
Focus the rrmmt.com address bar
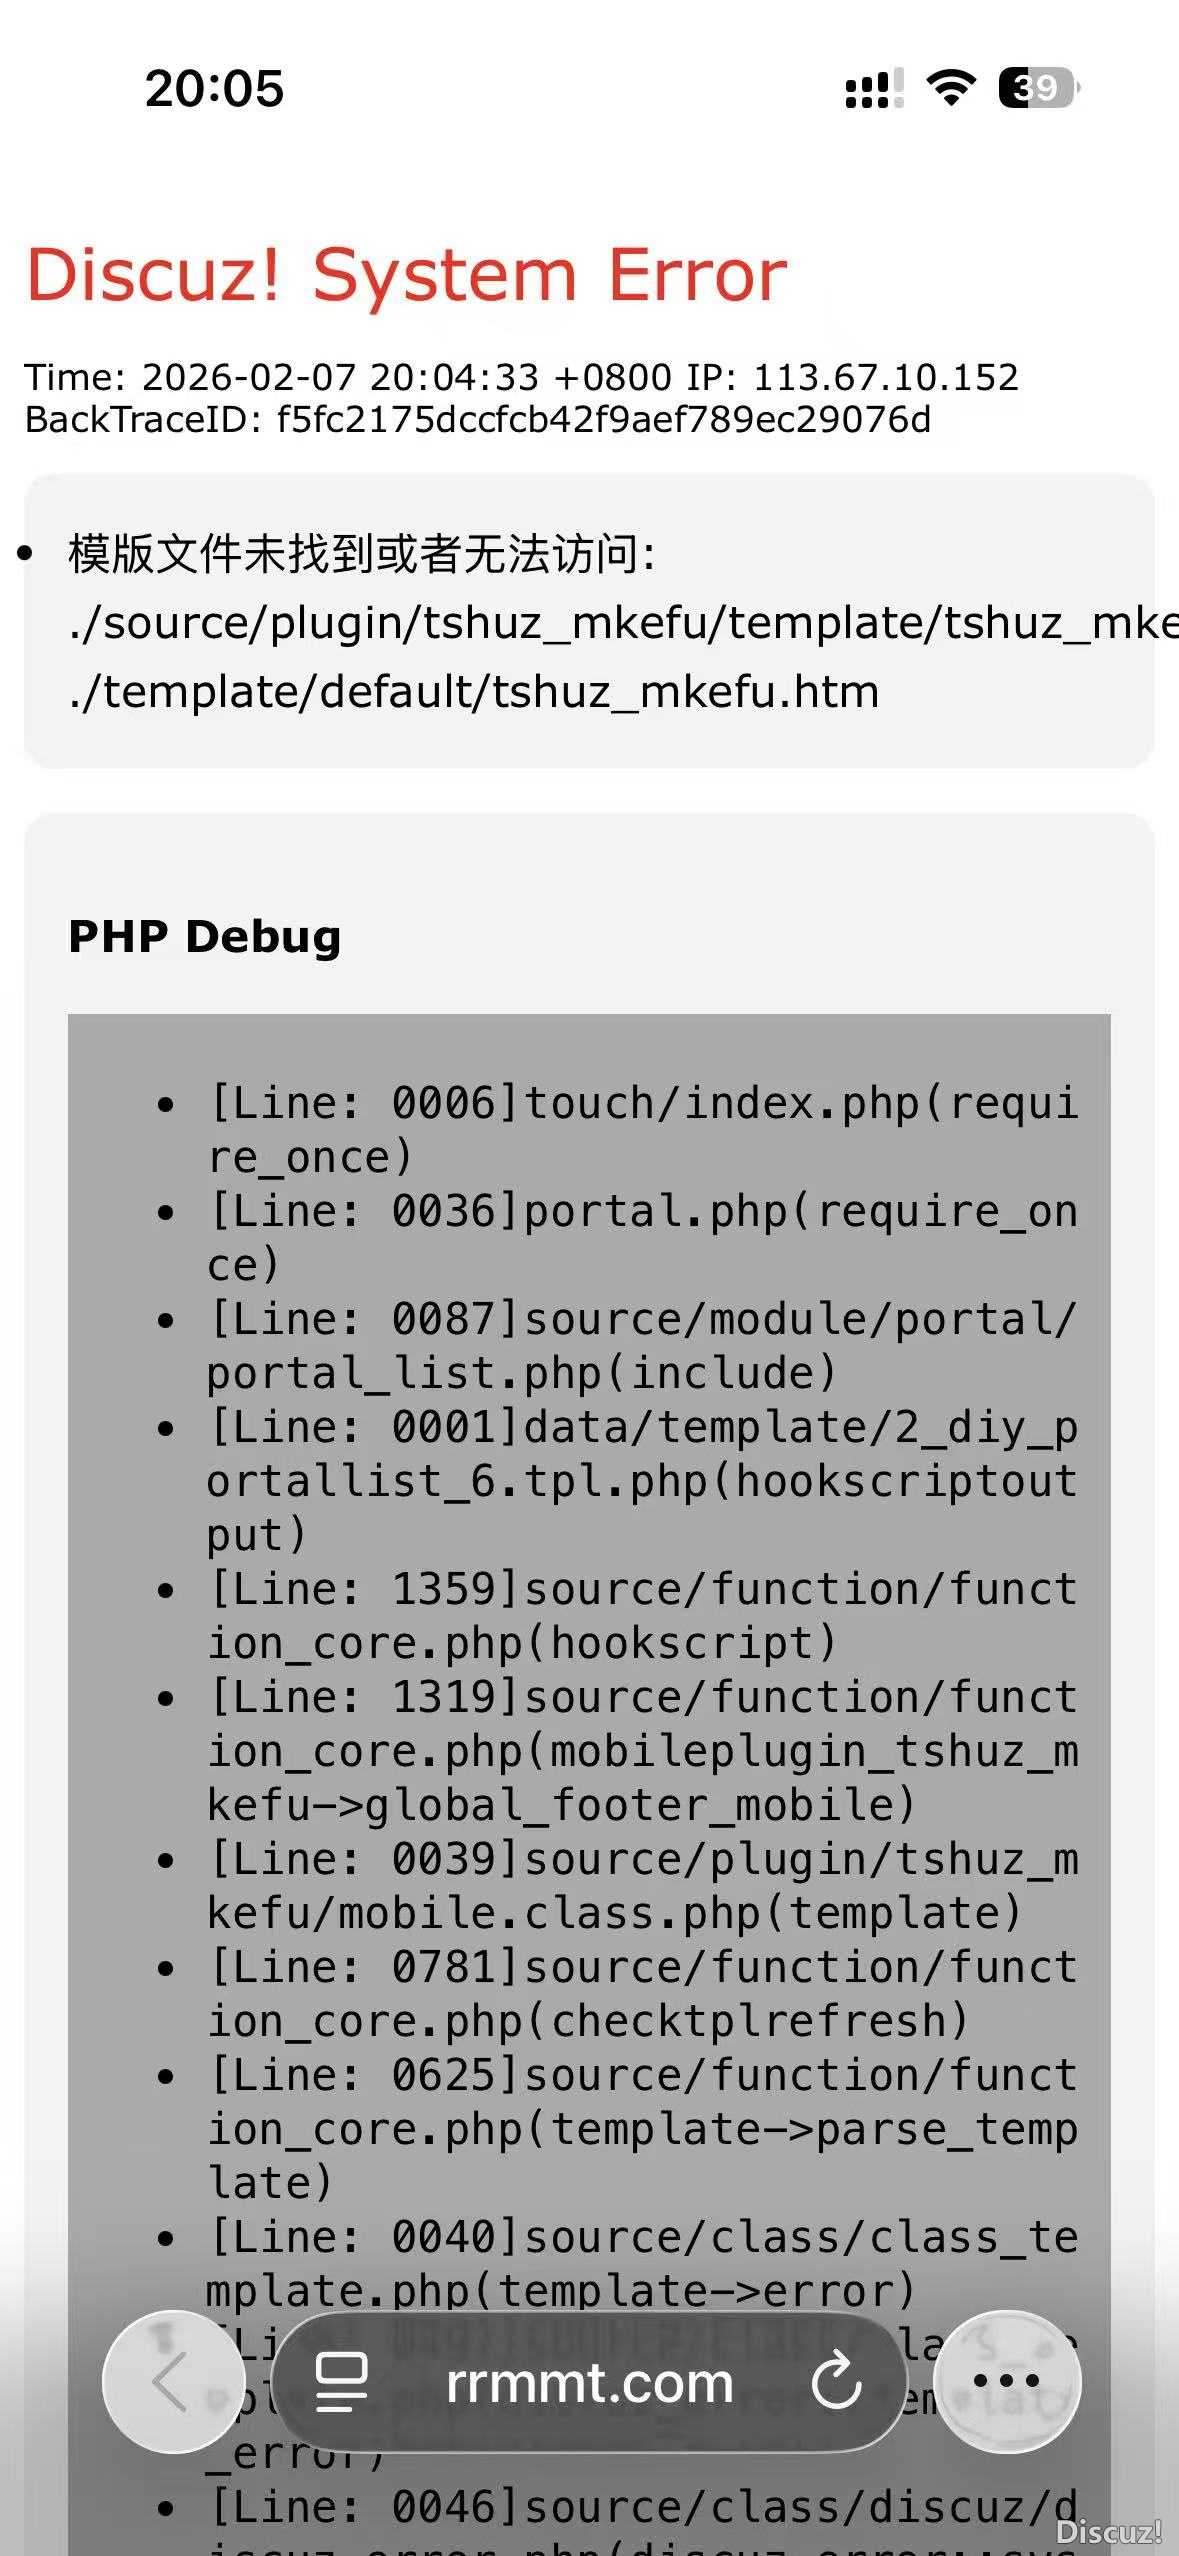(x=589, y=2382)
